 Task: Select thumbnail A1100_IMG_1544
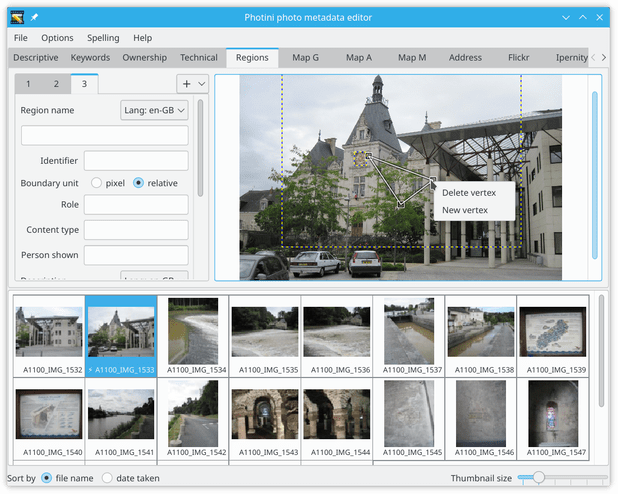[337, 418]
